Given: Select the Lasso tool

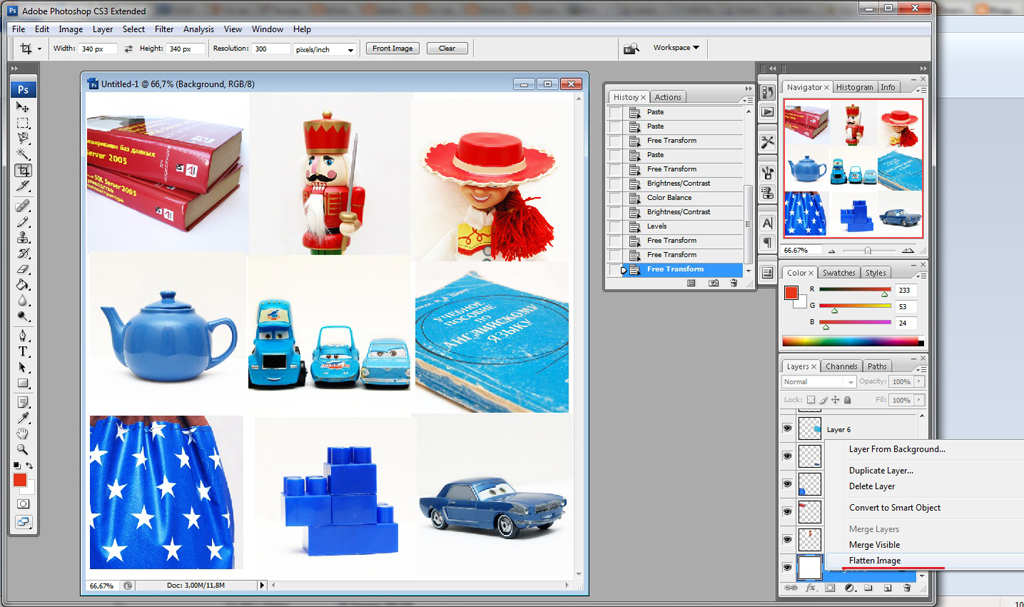Looking at the screenshot, I should tap(23, 139).
